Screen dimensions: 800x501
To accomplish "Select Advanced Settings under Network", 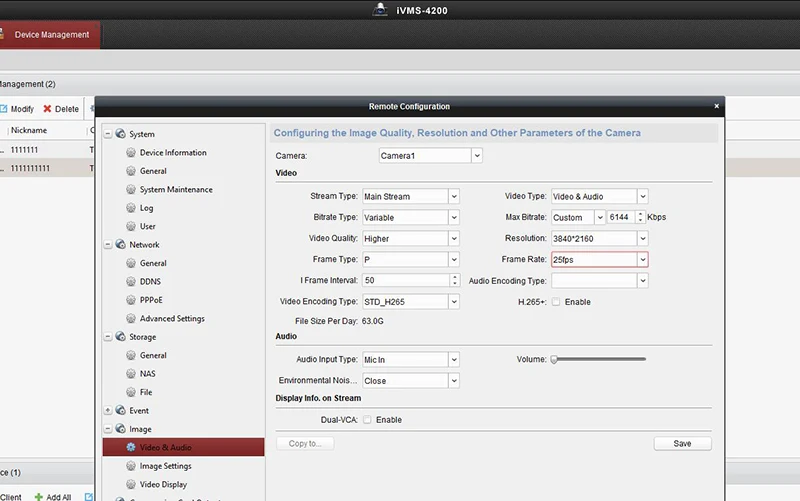I will 172,318.
